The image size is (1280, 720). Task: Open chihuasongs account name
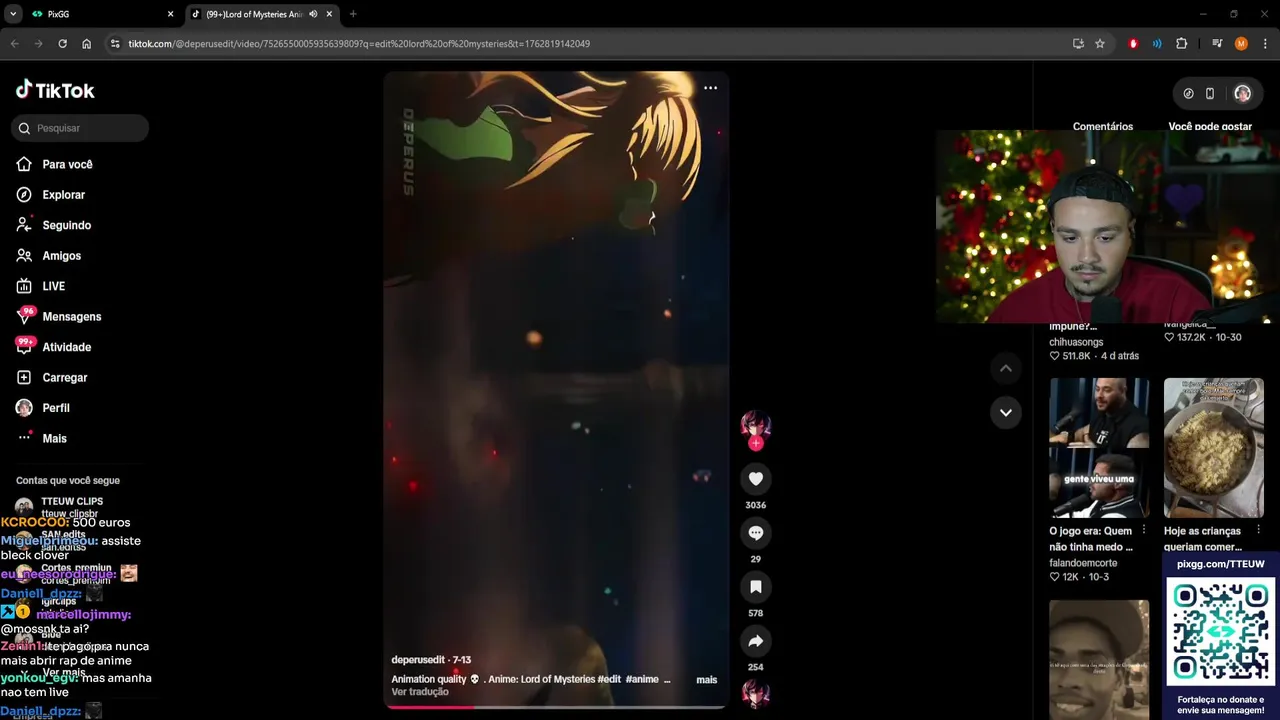pyautogui.click(x=1076, y=342)
